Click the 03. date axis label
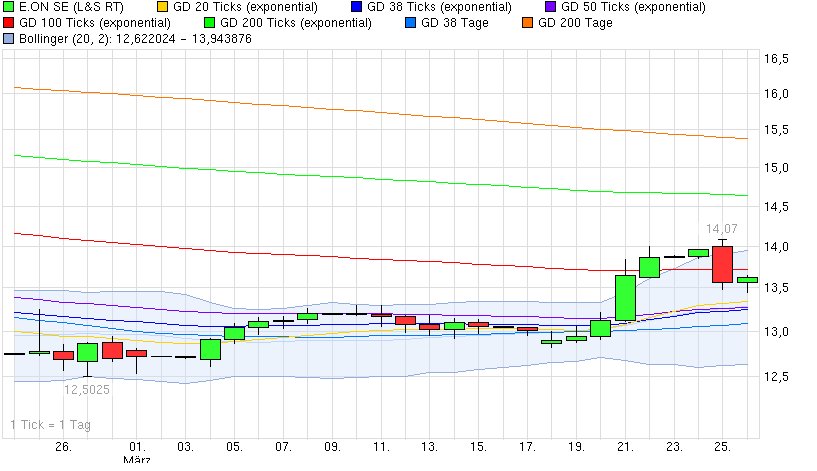Screen dimensions: 817x471 (x=185, y=447)
